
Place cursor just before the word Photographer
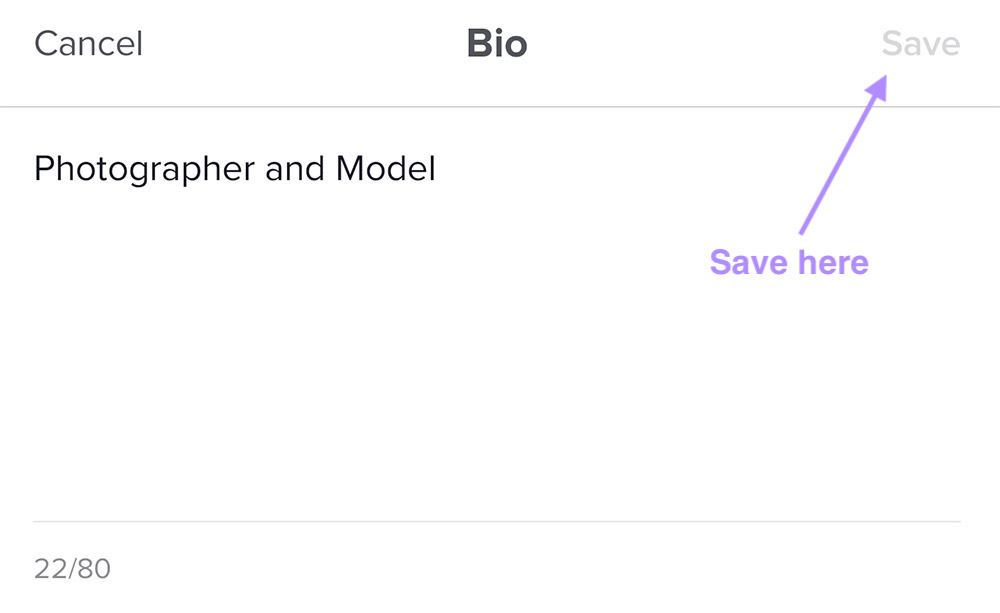(x=34, y=169)
